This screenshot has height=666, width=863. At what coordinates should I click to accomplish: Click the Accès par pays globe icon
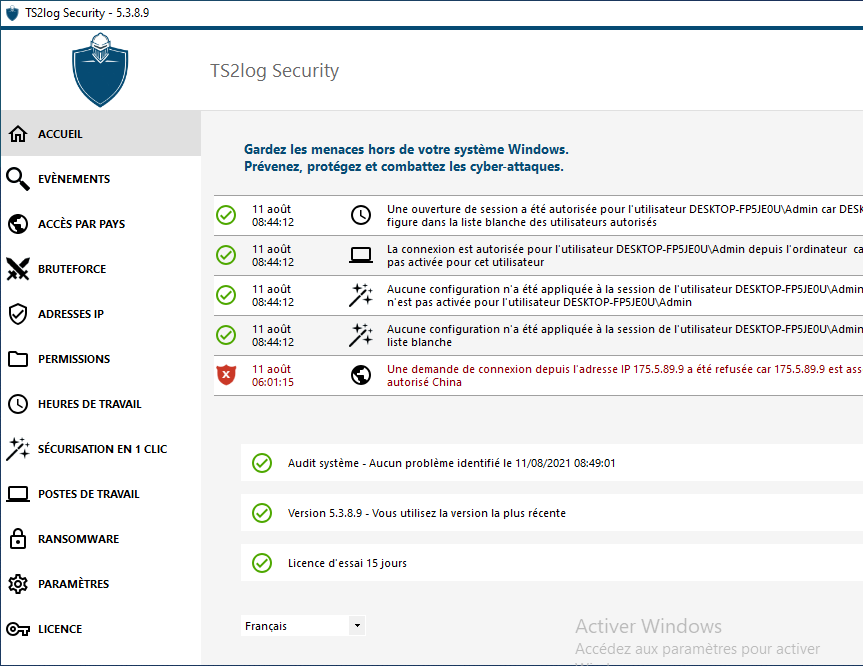click(x=18, y=224)
